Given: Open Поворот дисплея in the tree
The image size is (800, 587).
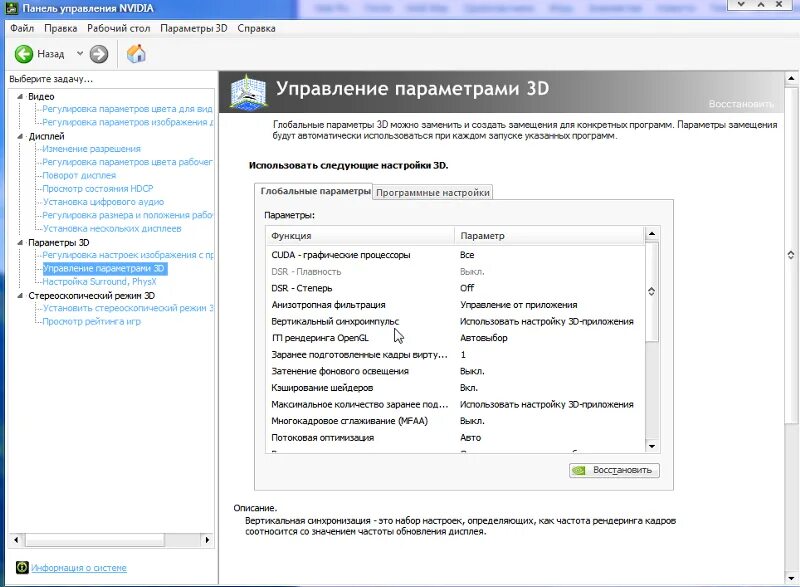Looking at the screenshot, I should point(79,175).
